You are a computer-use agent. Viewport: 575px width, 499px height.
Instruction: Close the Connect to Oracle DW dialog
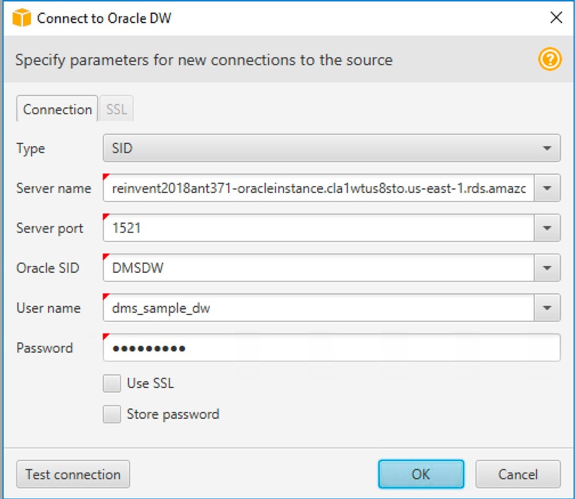pyautogui.click(x=556, y=17)
